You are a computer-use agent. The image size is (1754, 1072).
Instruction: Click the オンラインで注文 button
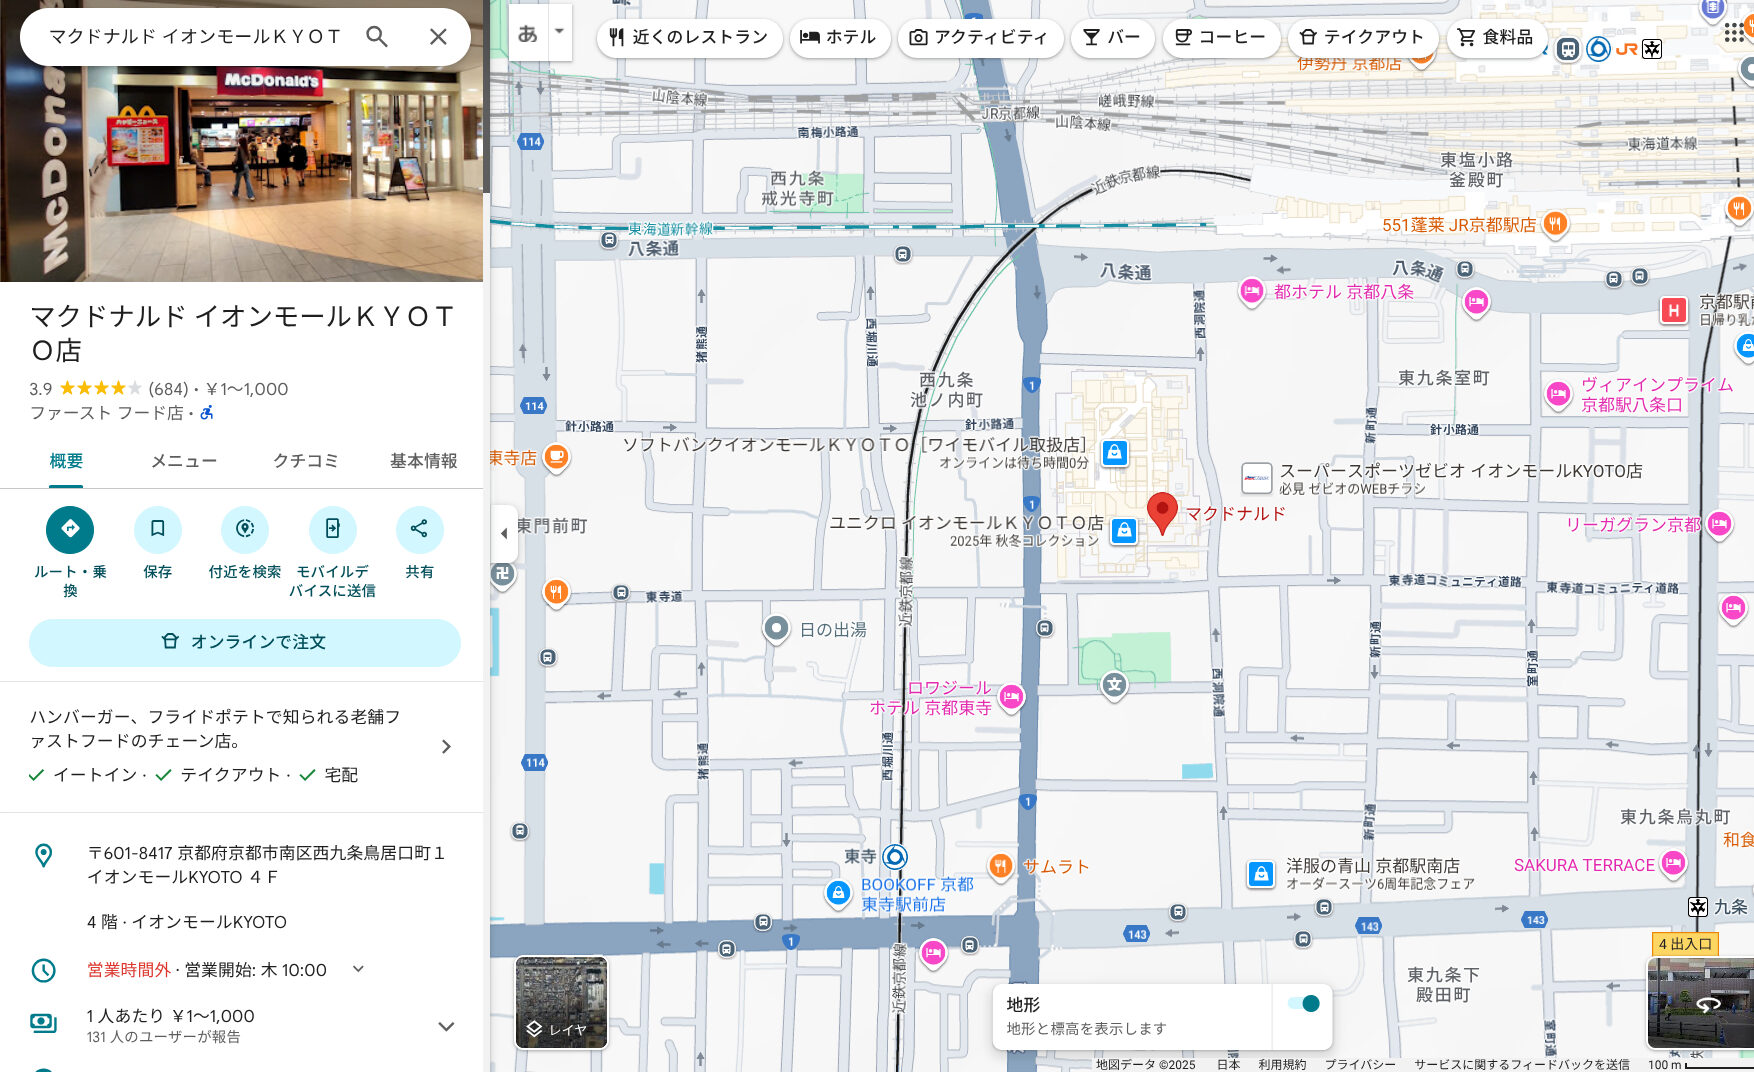[245, 642]
